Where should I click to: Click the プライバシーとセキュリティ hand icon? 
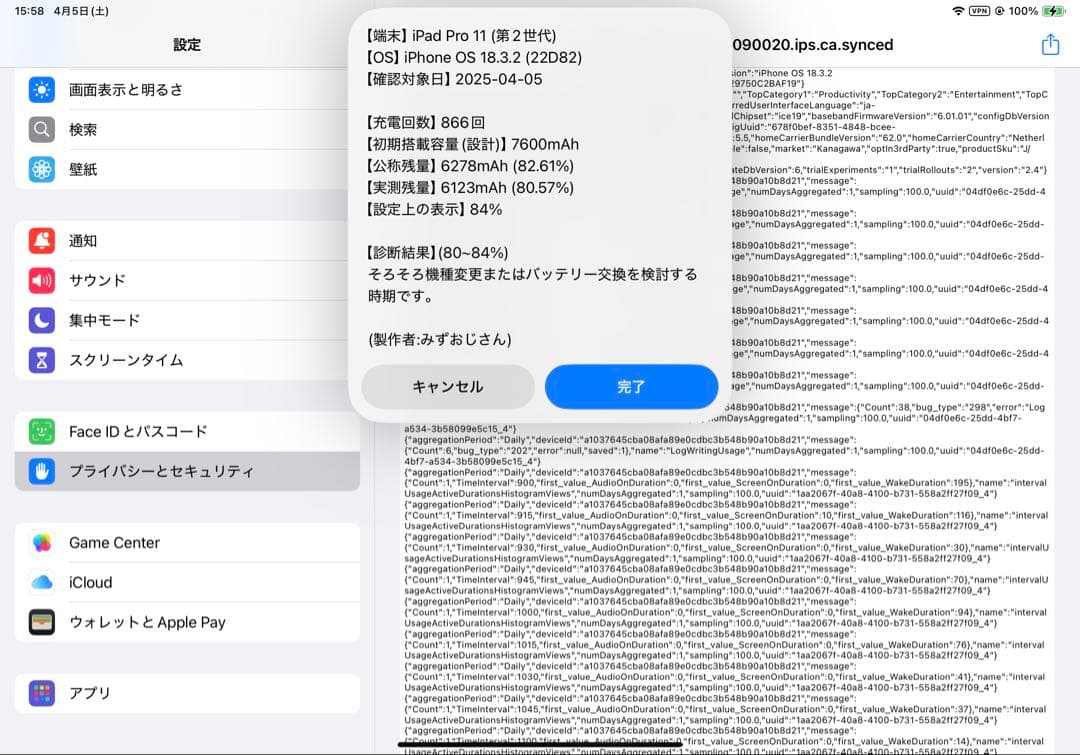pos(40,470)
